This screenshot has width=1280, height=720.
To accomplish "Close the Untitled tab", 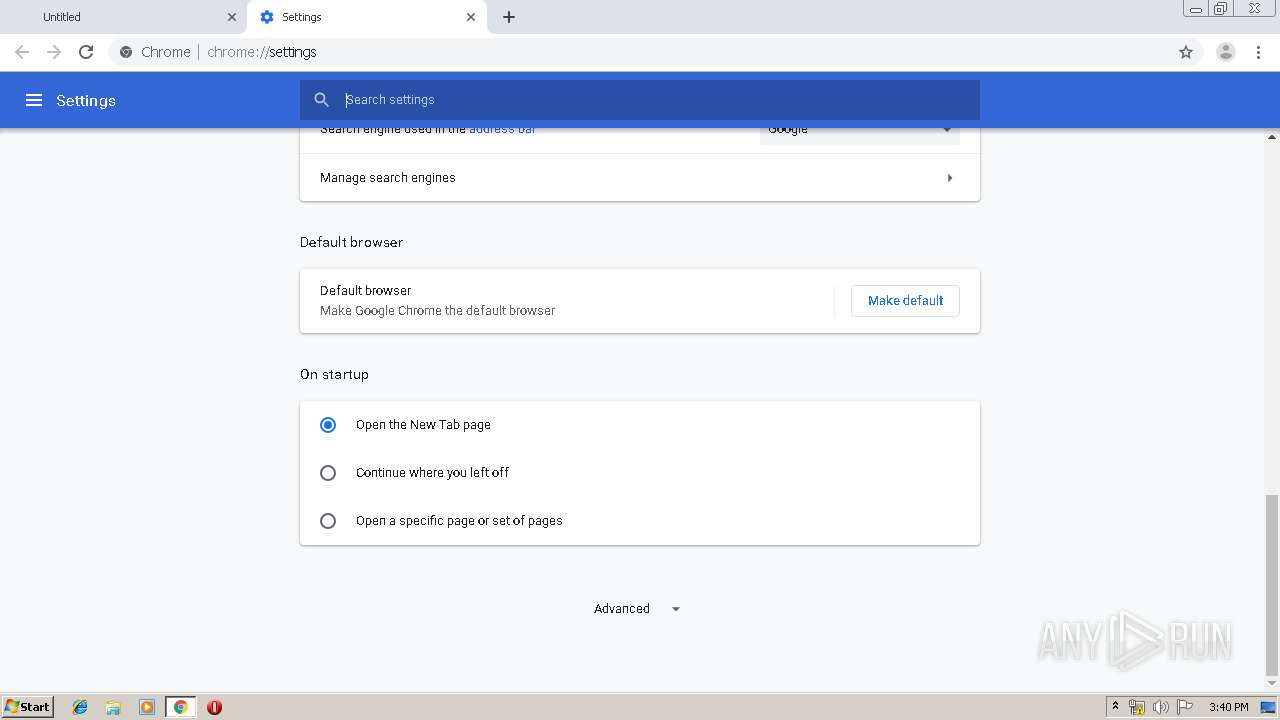I will 231,17.
